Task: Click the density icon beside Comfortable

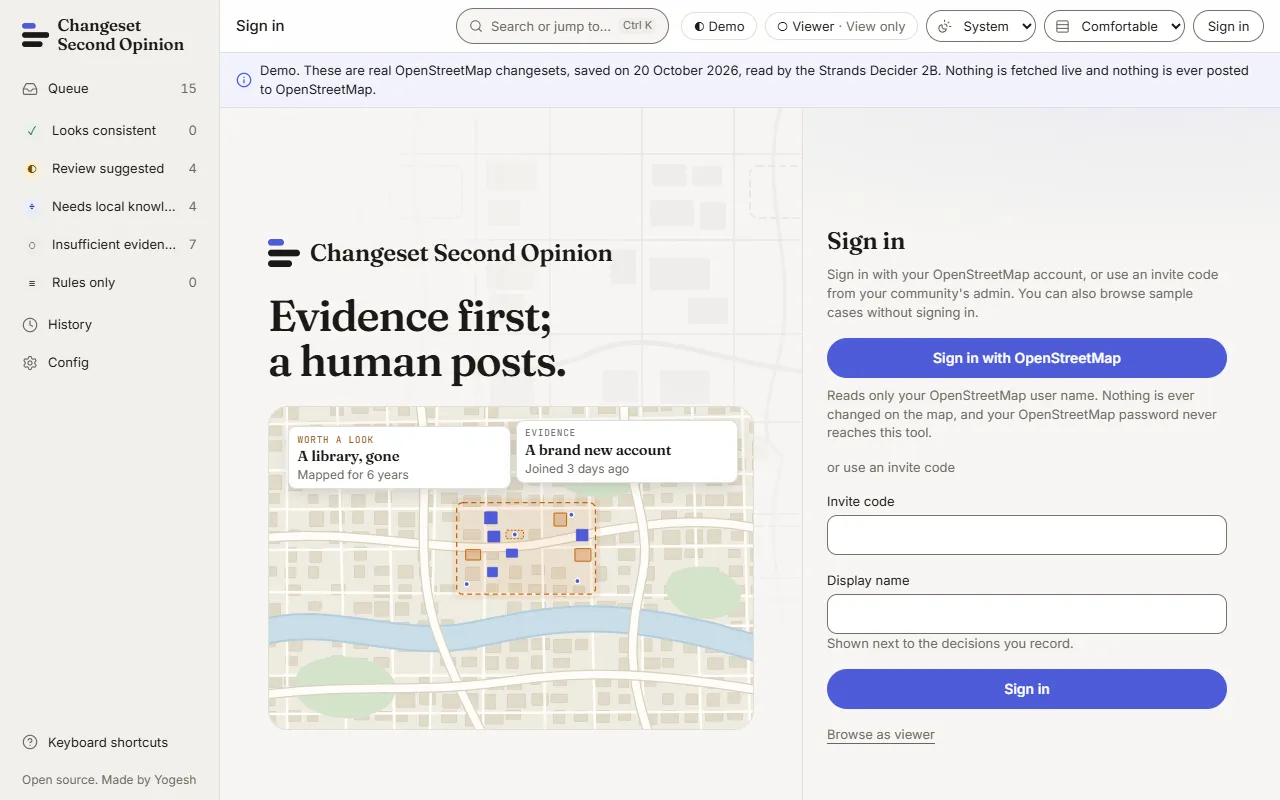Action: 1063,27
